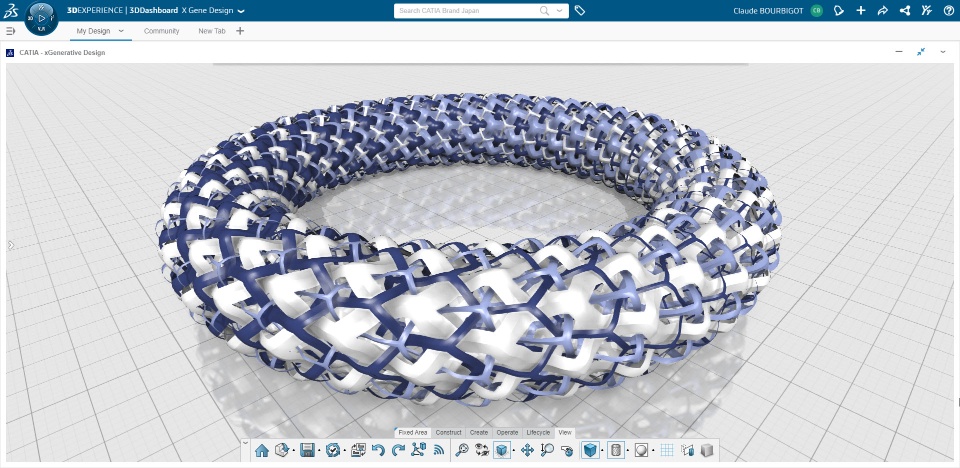Image resolution: width=960 pixels, height=468 pixels.
Task: Expand the X Gene Design dashboard dropdown
Action: tap(241, 11)
